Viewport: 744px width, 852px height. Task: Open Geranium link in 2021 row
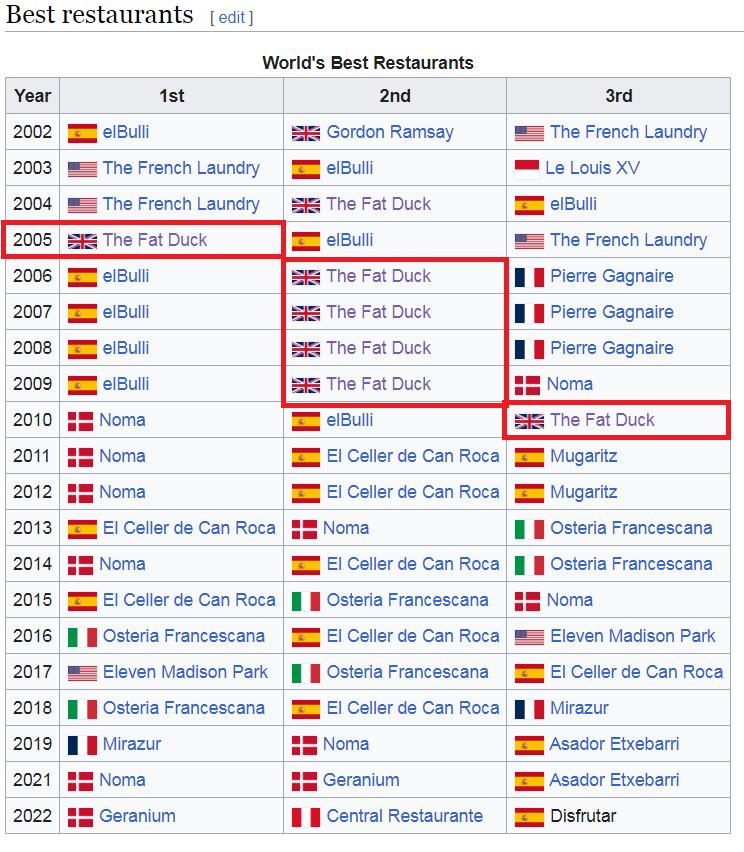pyautogui.click(x=361, y=780)
